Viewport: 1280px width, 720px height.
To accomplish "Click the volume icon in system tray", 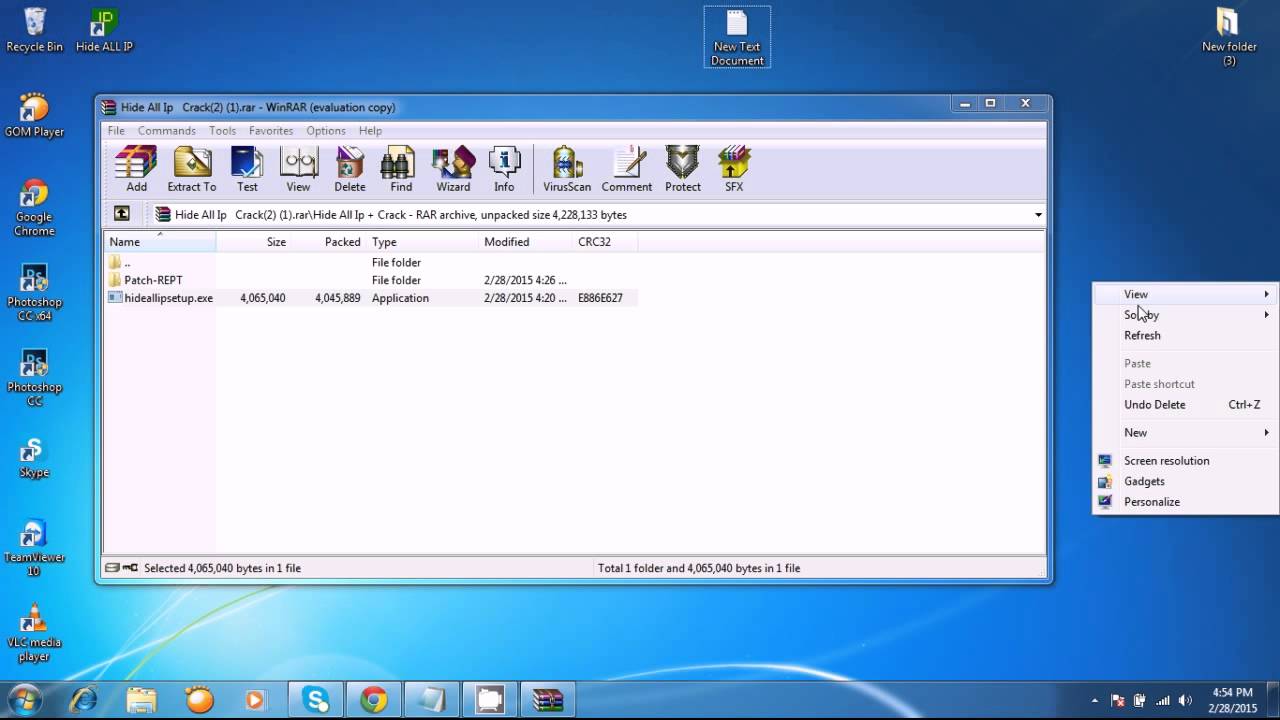I will pos(1186,700).
